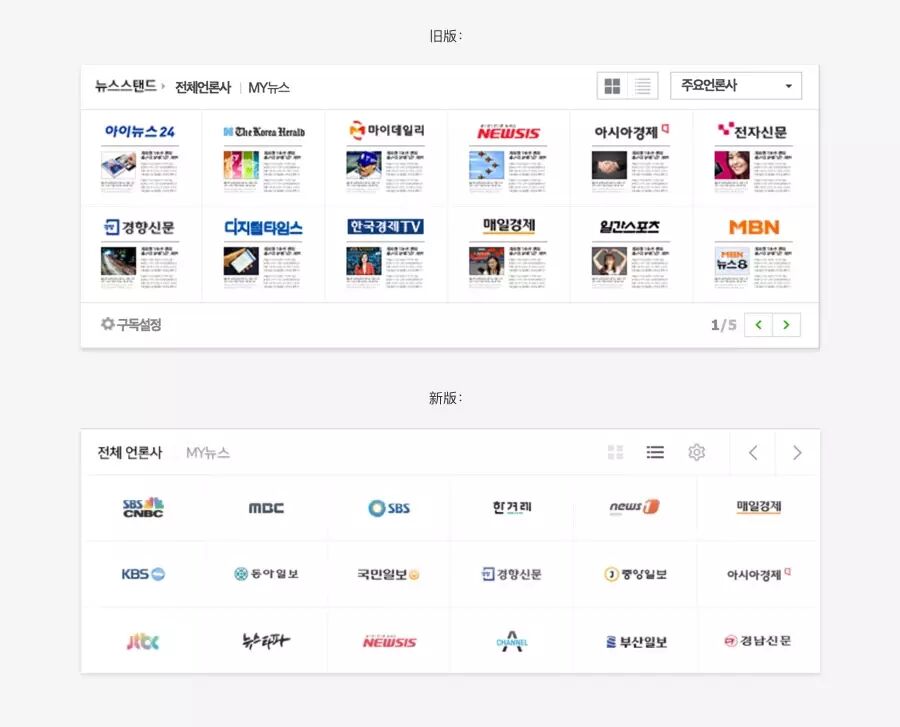Image resolution: width=900 pixels, height=727 pixels.
Task: Go to next page in old version
Action: pyautogui.click(x=786, y=325)
